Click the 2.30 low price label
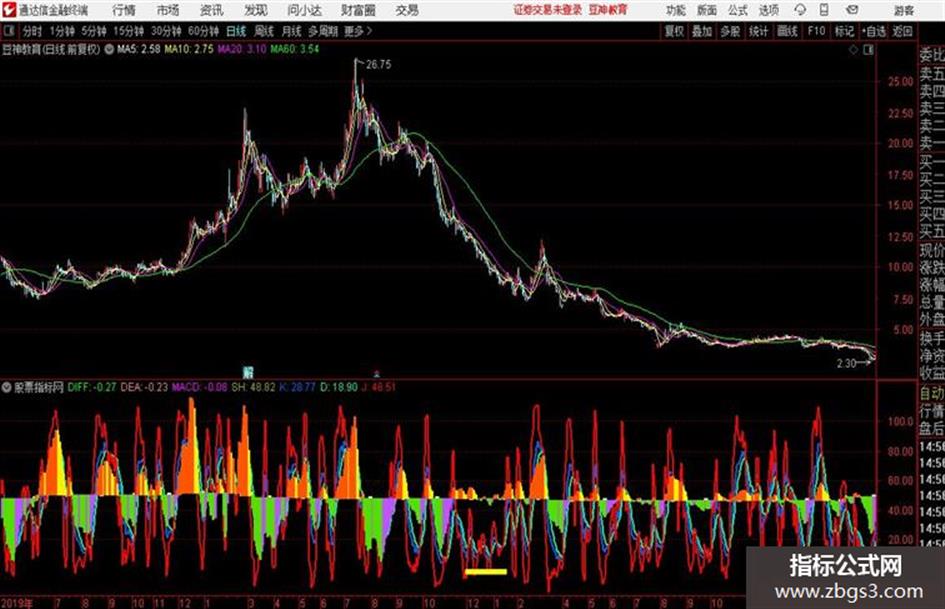The width and height of the screenshot is (945, 609). (846, 363)
